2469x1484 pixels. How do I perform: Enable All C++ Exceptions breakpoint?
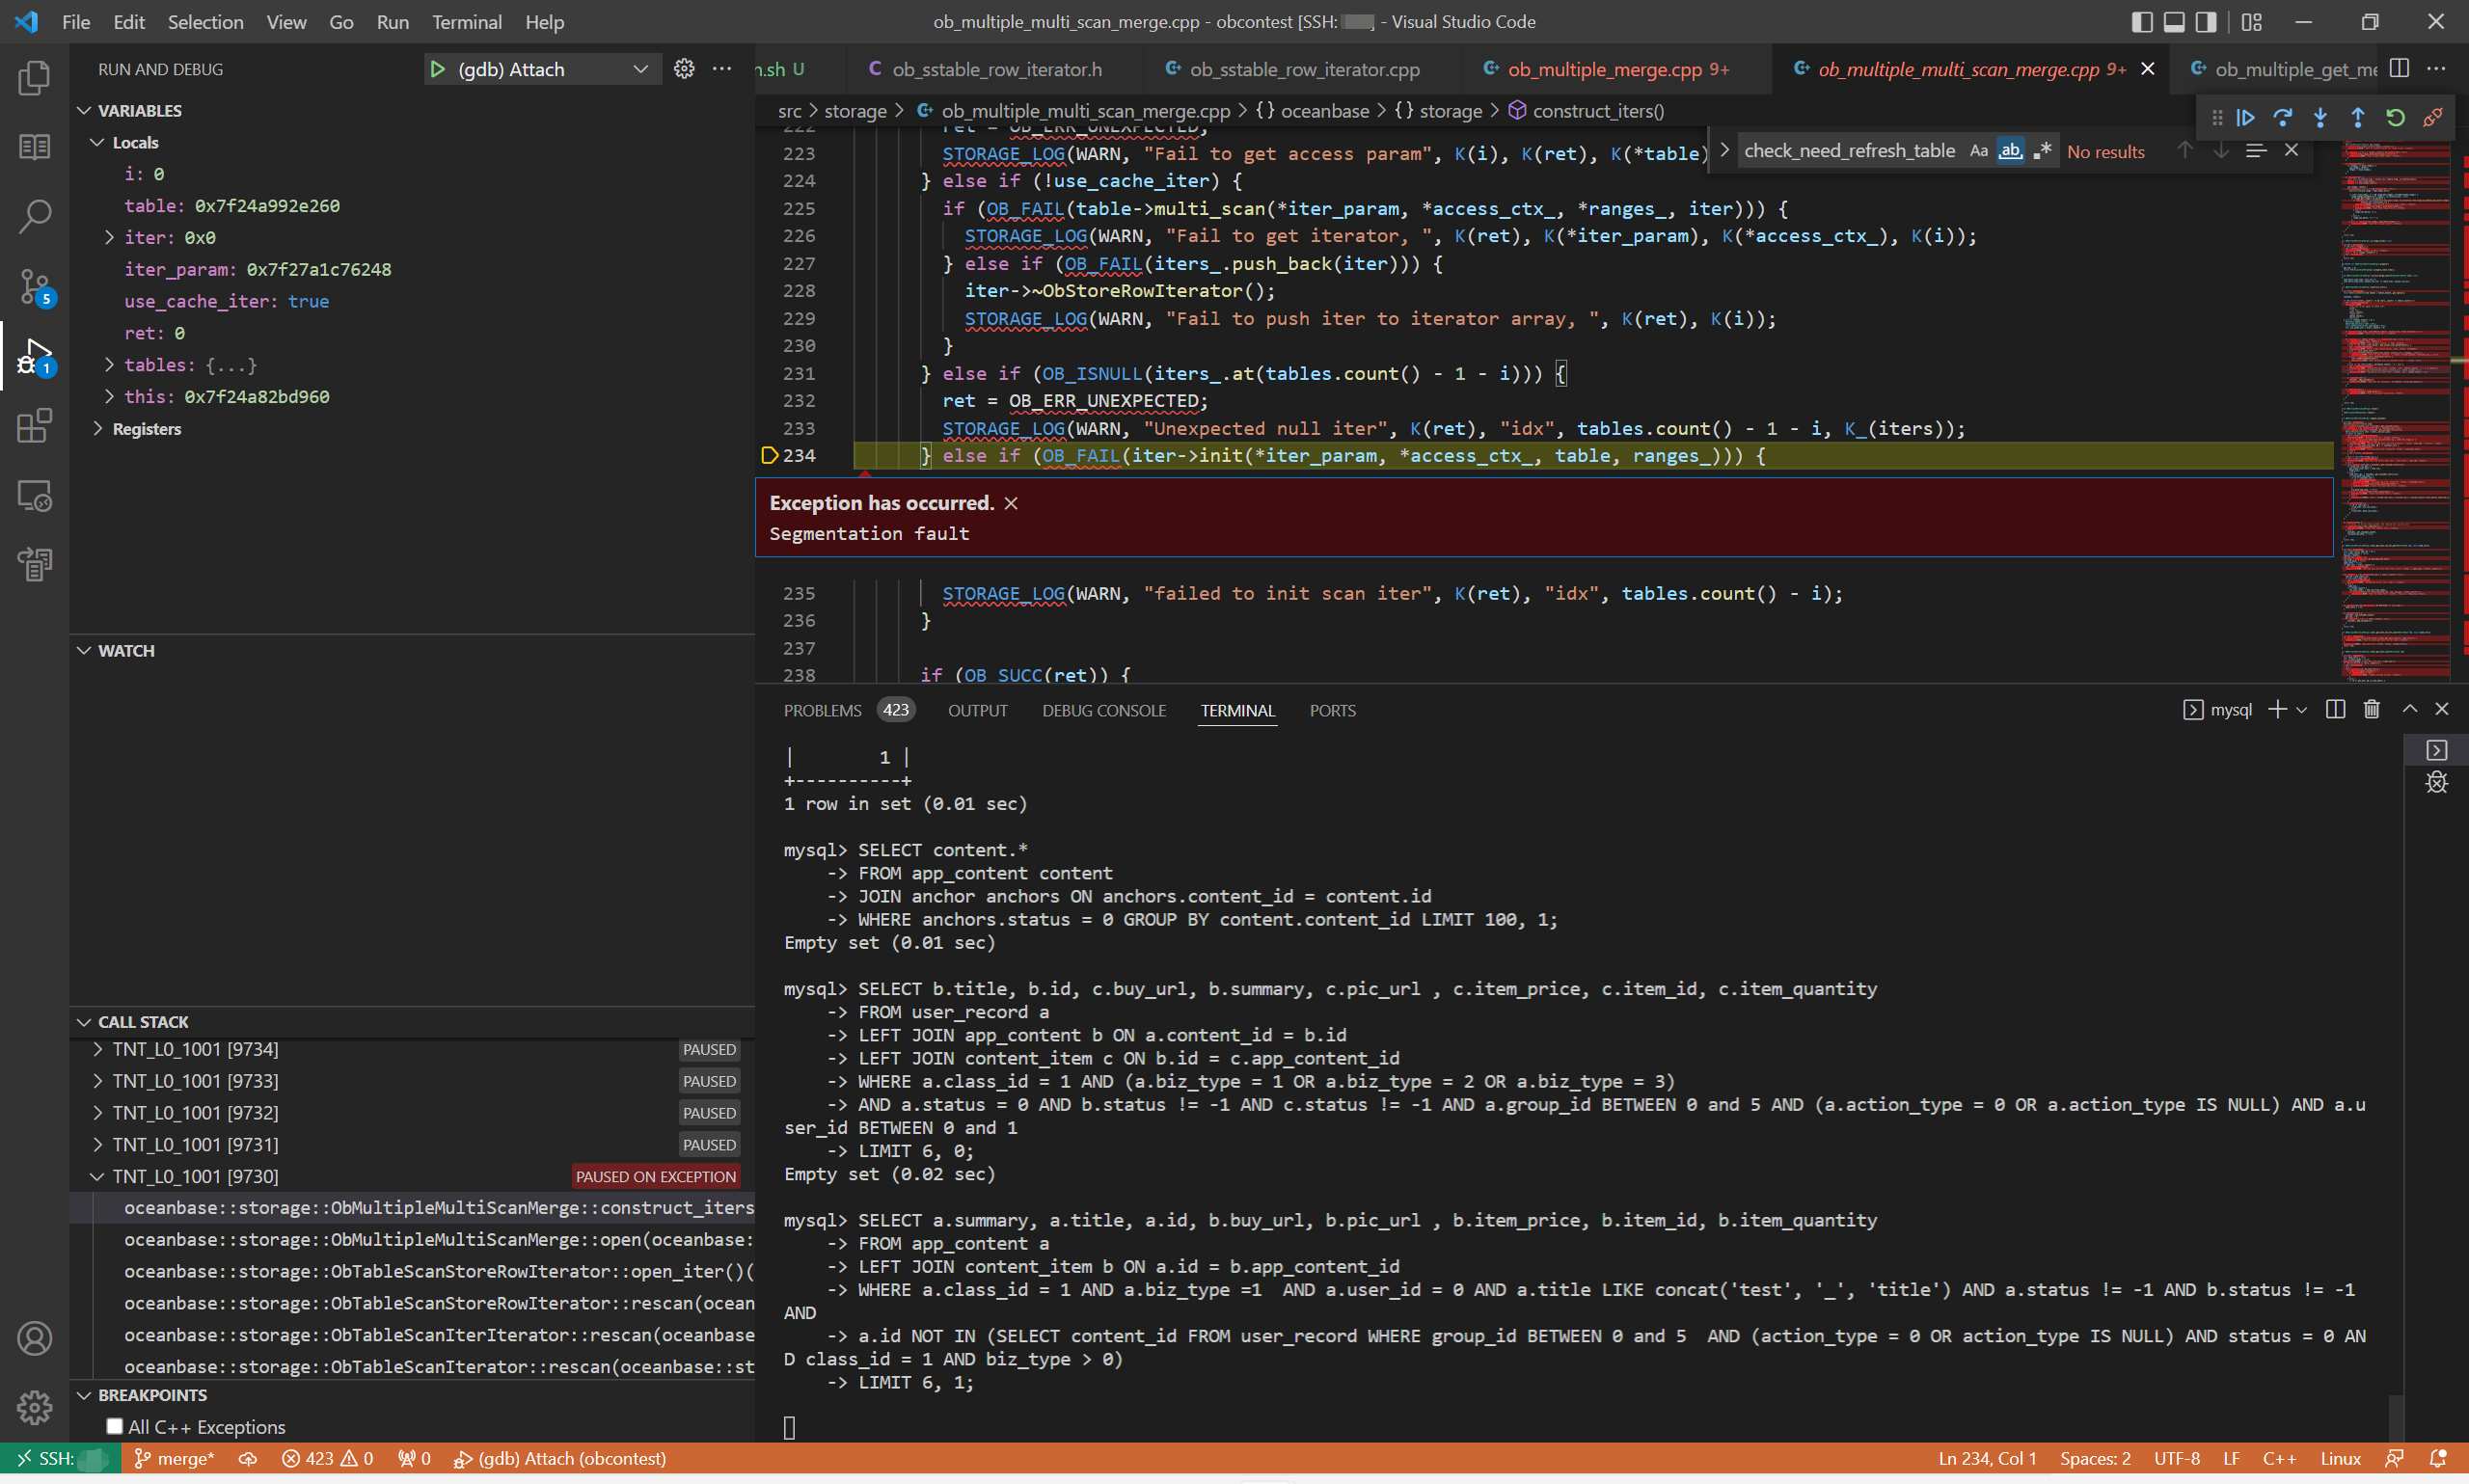(x=114, y=1426)
